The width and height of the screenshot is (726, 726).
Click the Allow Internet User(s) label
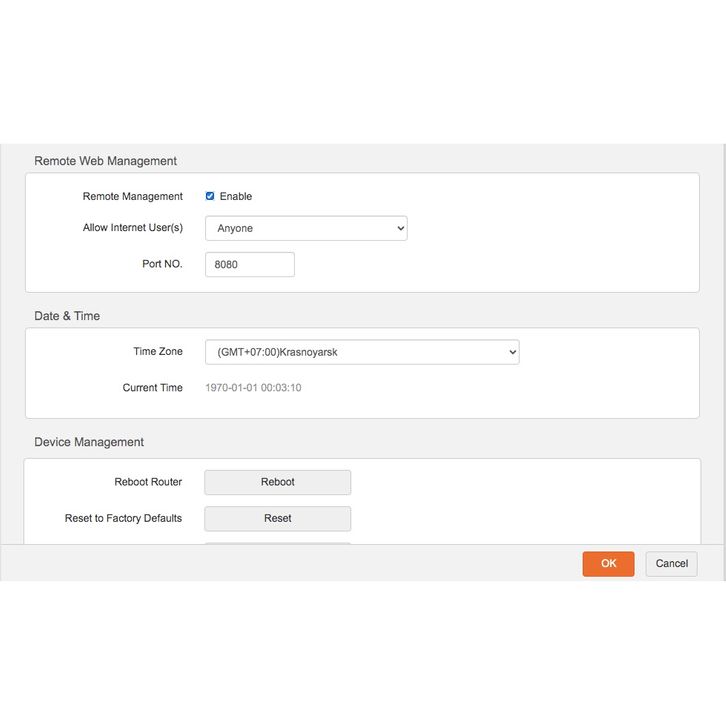[x=133, y=228]
